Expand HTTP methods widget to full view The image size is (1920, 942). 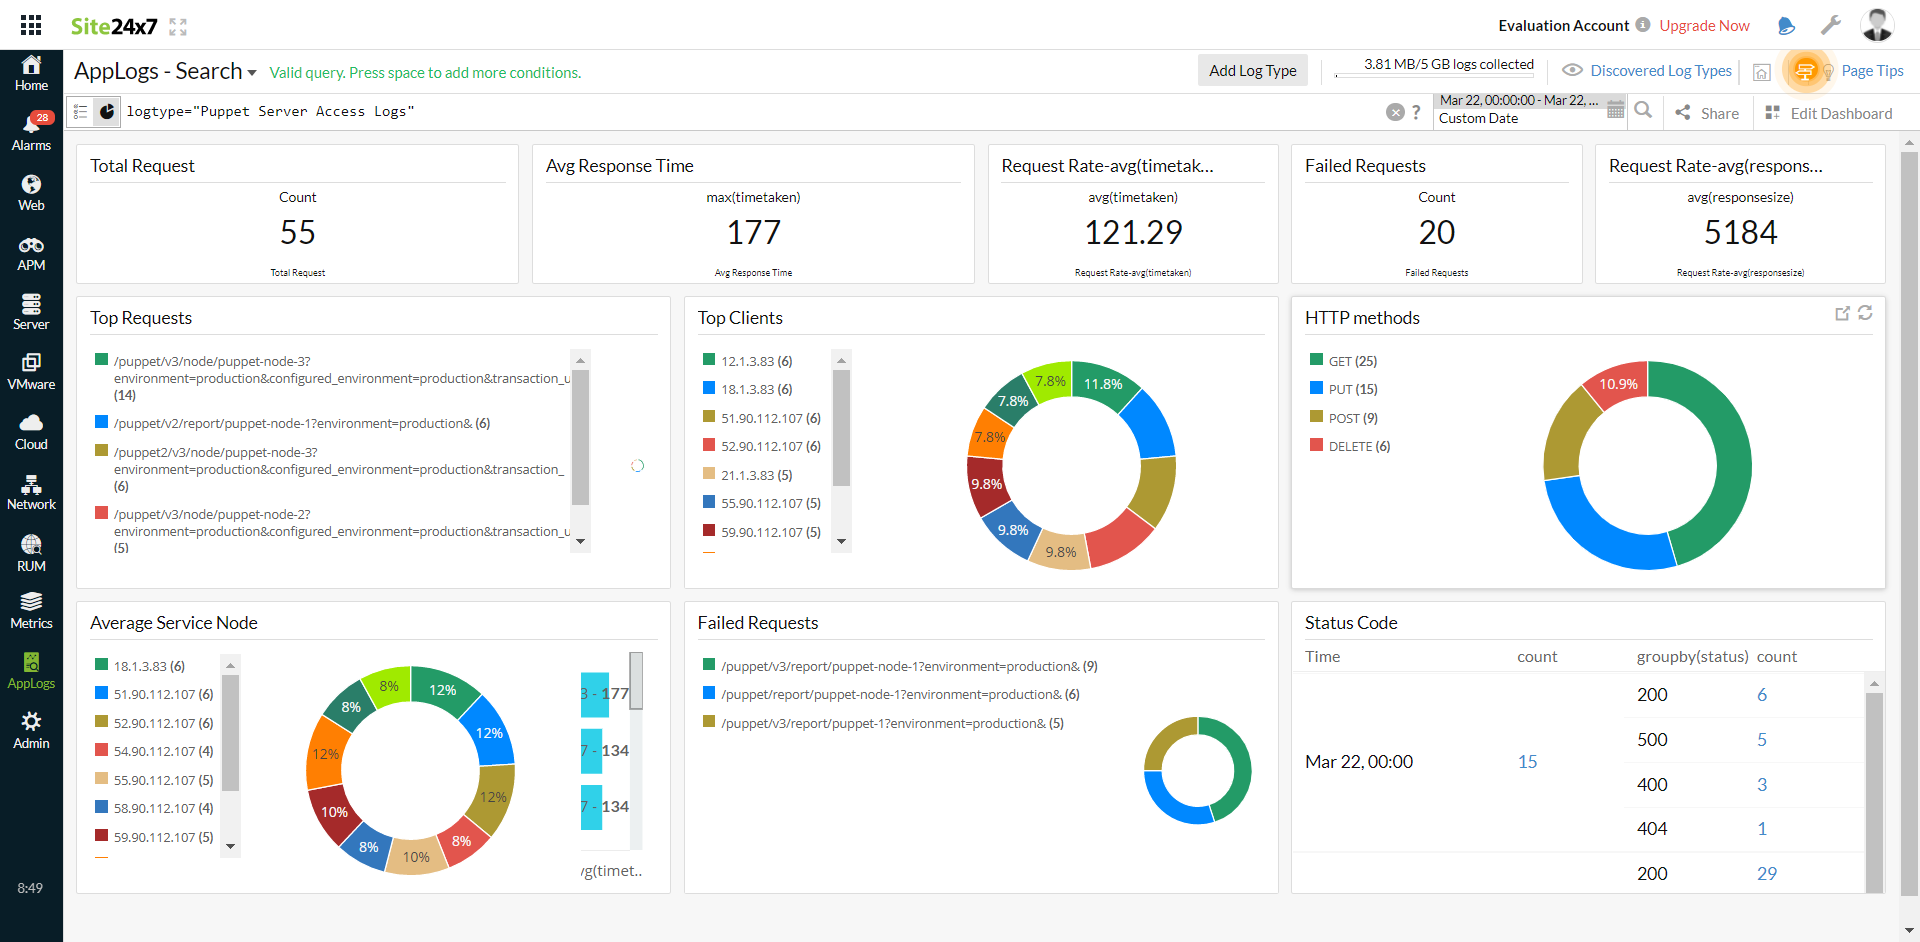pyautogui.click(x=1842, y=313)
